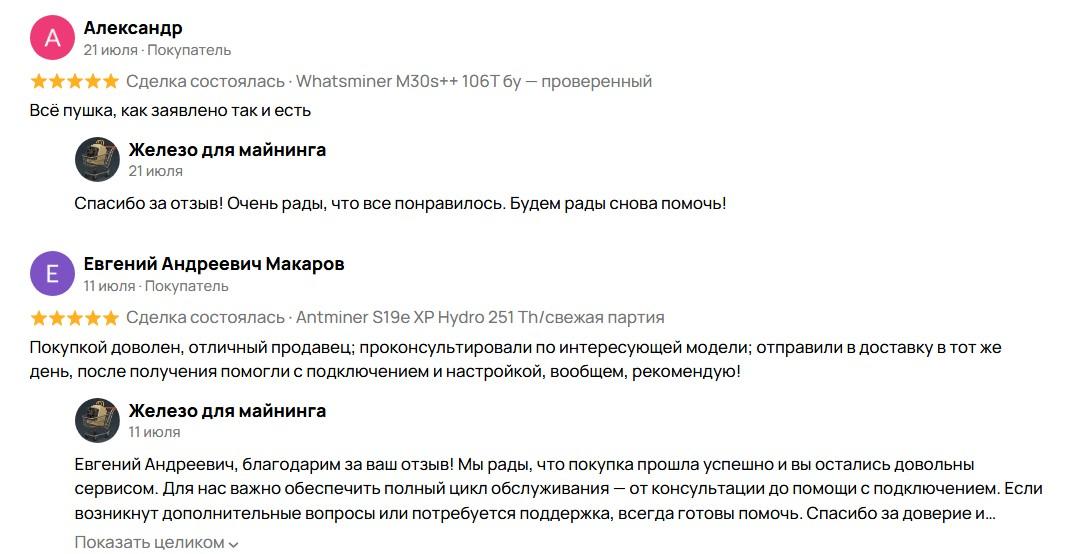
Task: Click the five-star rating on Александр's review
Action: [74, 81]
